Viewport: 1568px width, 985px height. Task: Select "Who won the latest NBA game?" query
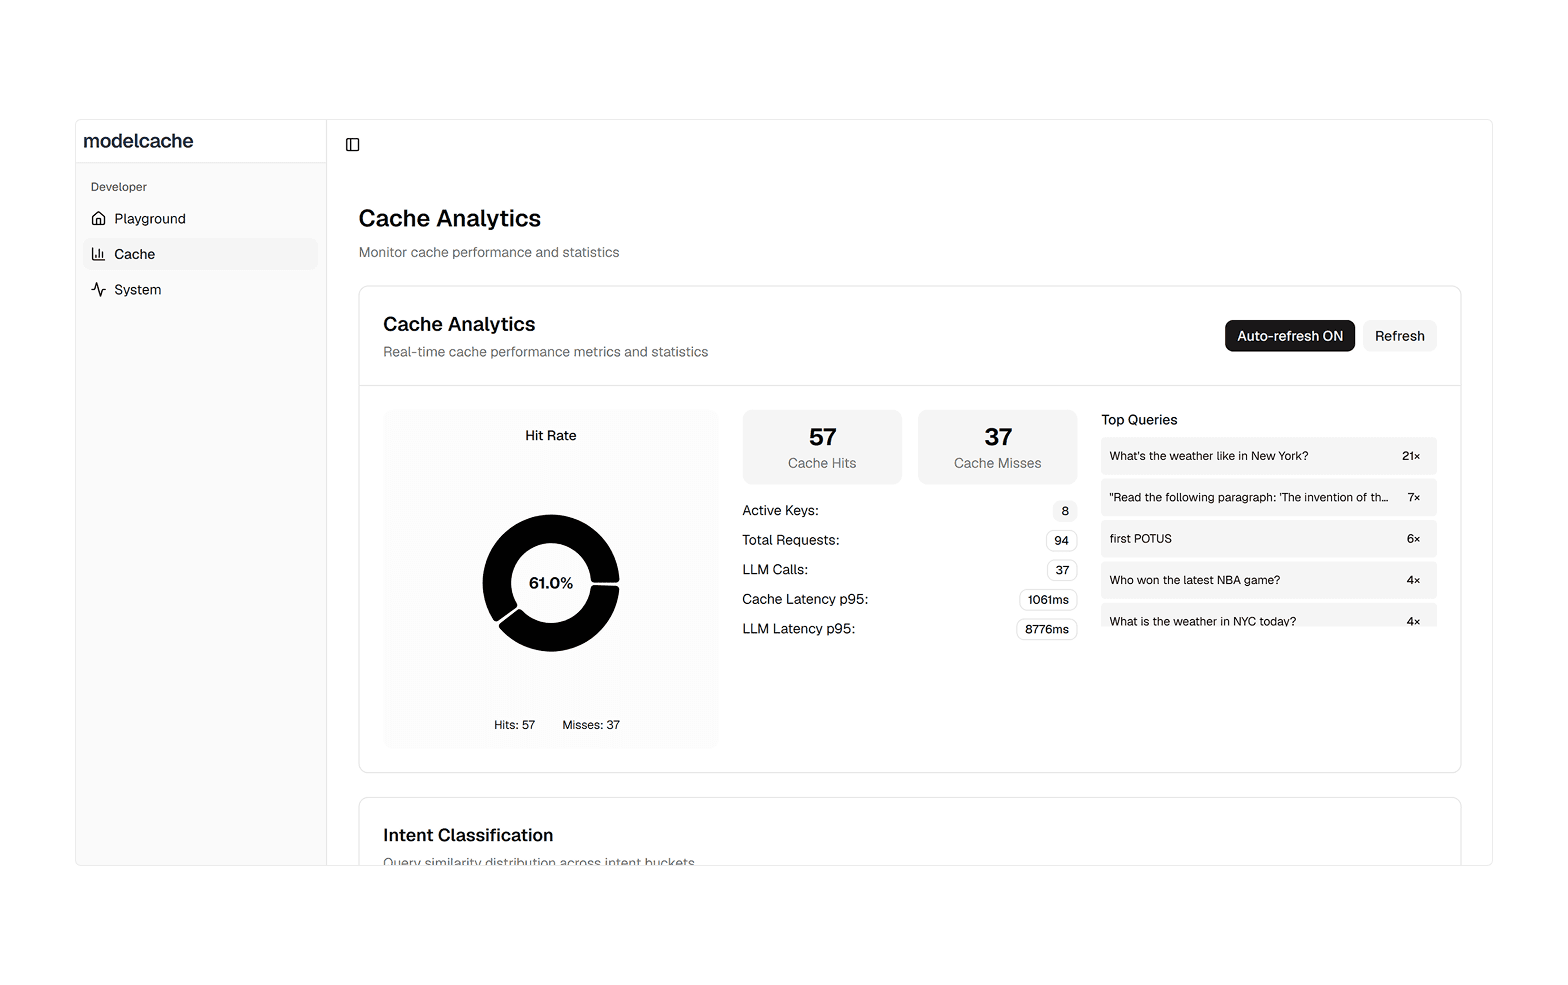pos(1268,580)
